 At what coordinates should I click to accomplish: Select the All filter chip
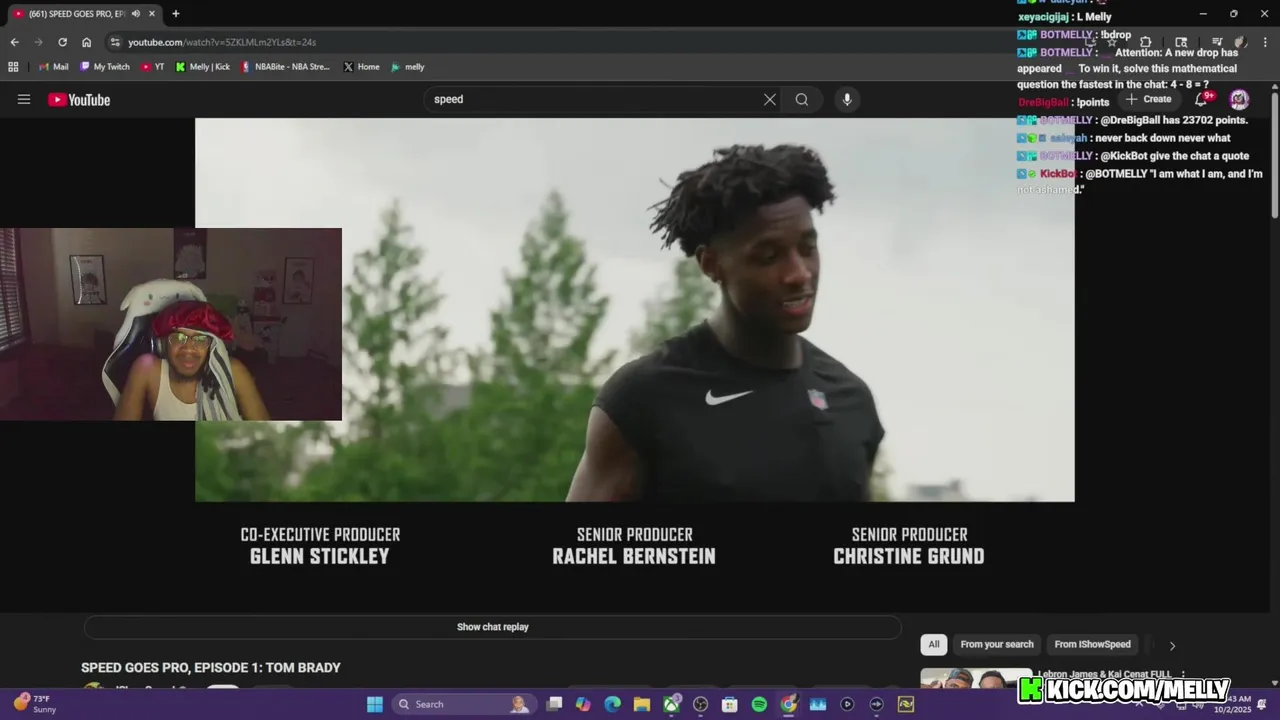coord(934,645)
